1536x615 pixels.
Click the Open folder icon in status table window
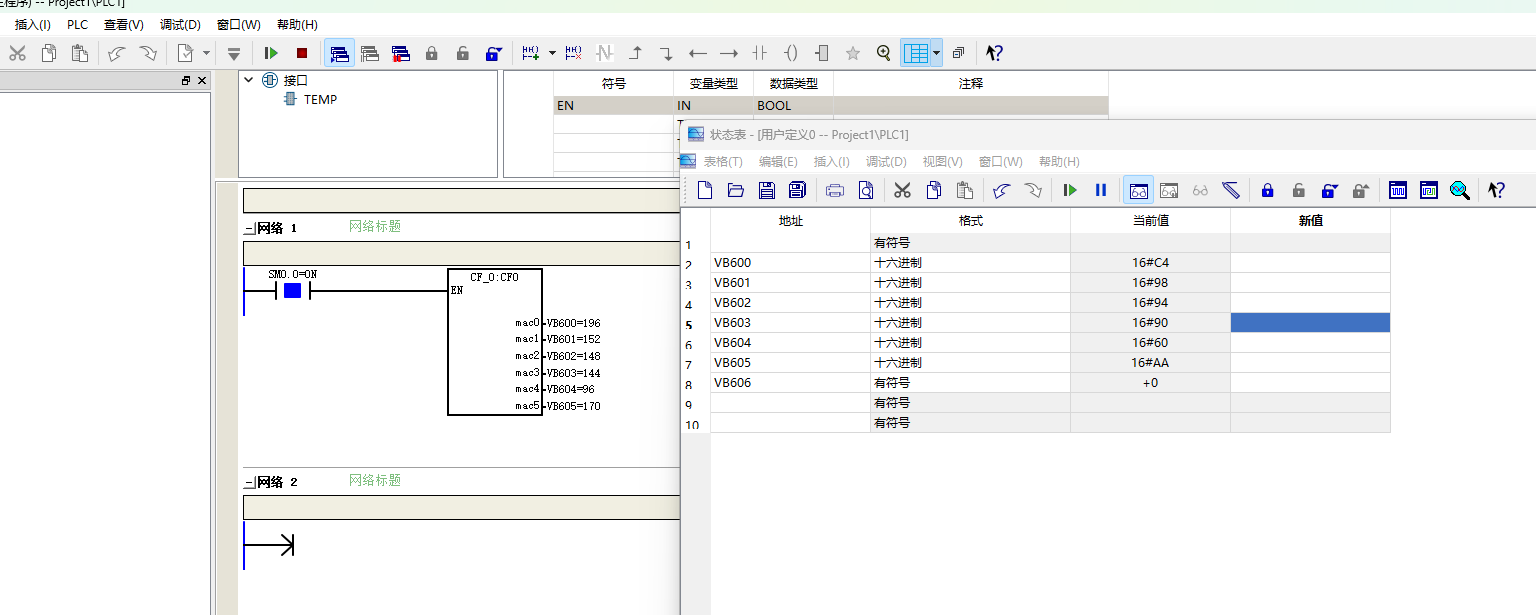pyautogui.click(x=736, y=190)
